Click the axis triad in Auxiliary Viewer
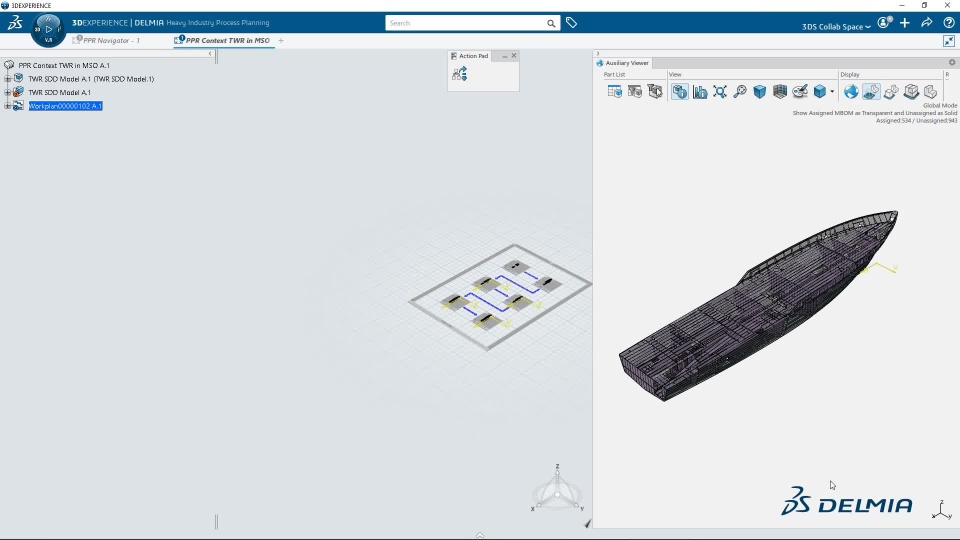The image size is (960, 540). 942,509
